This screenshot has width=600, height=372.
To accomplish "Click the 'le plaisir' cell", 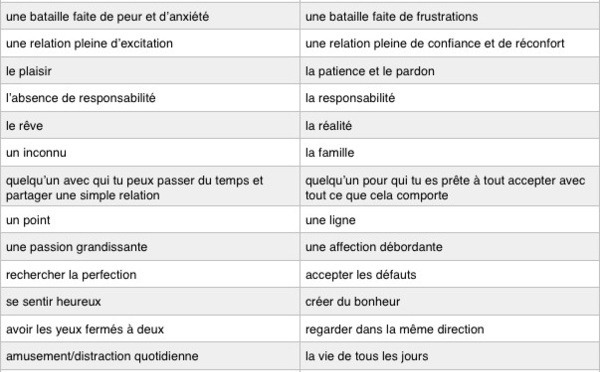I will 150,71.
